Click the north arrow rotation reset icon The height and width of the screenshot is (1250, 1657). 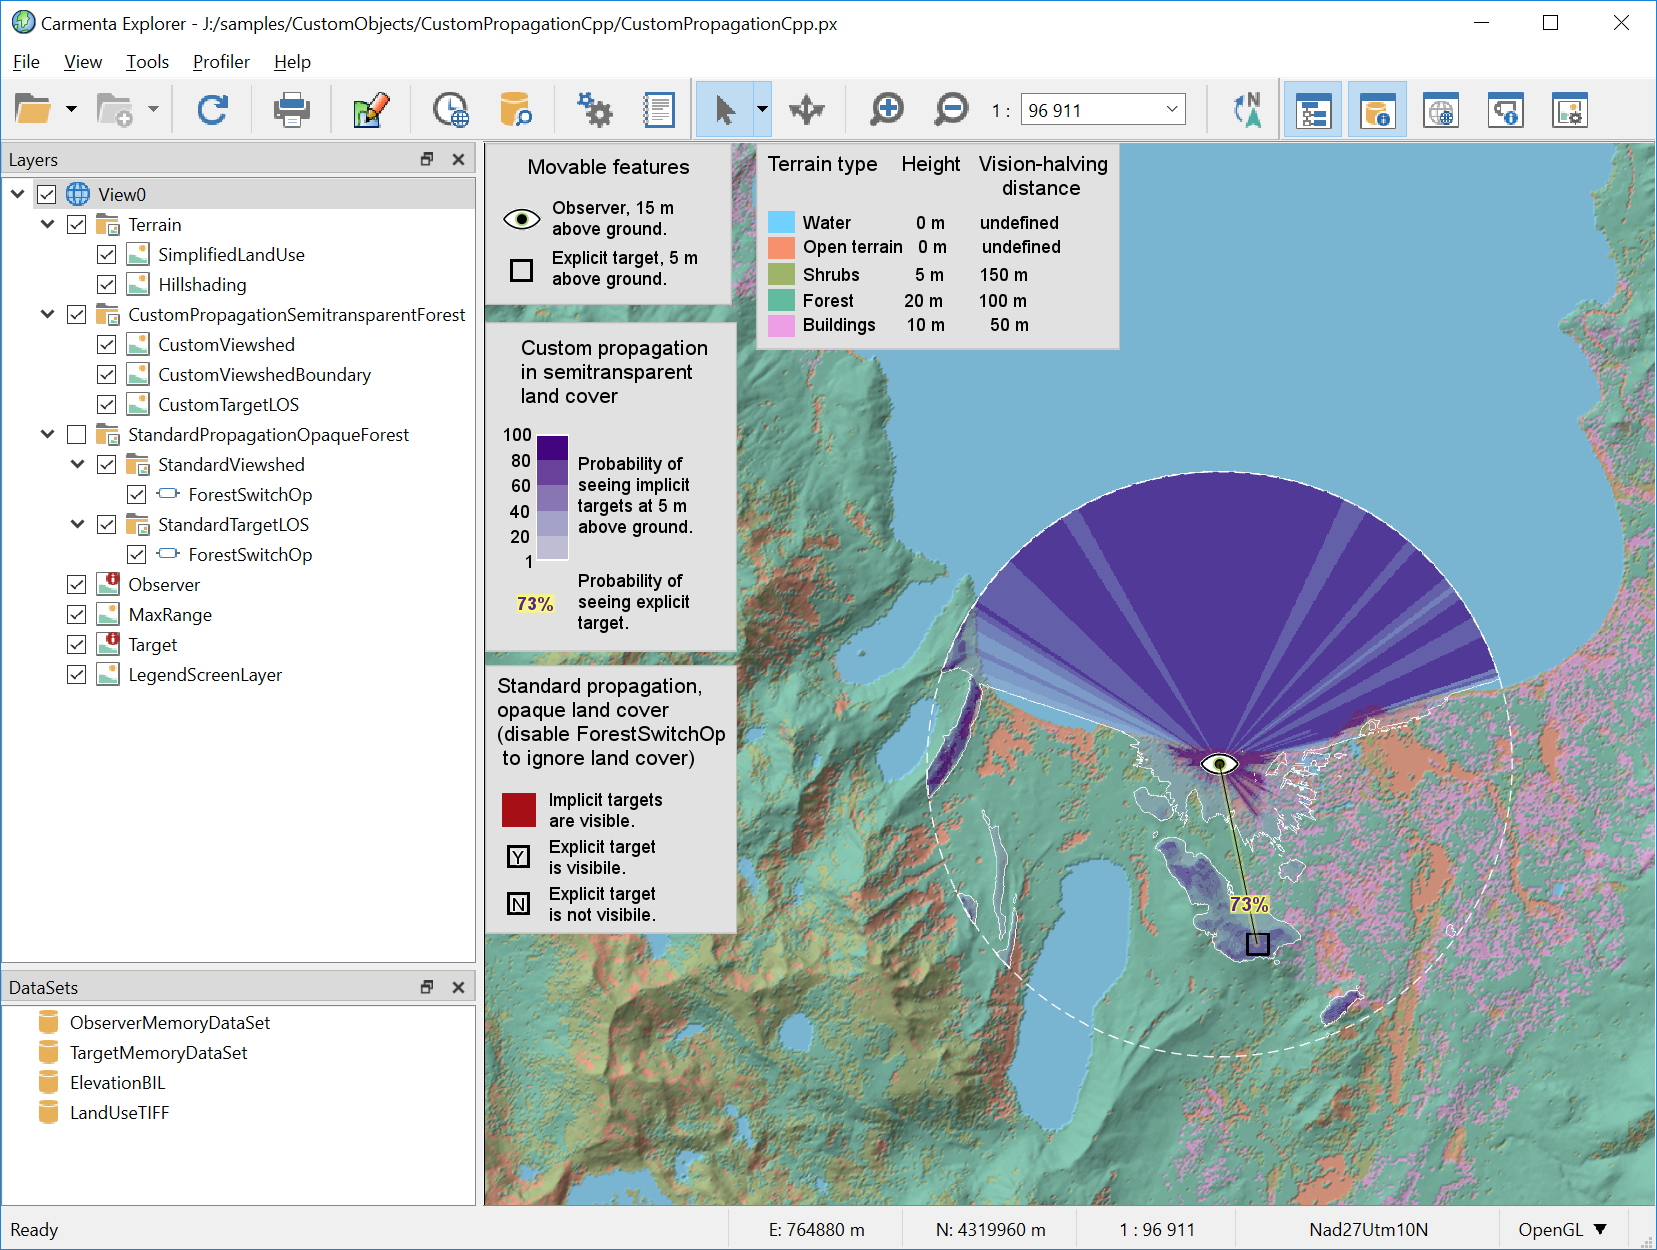click(x=1247, y=110)
